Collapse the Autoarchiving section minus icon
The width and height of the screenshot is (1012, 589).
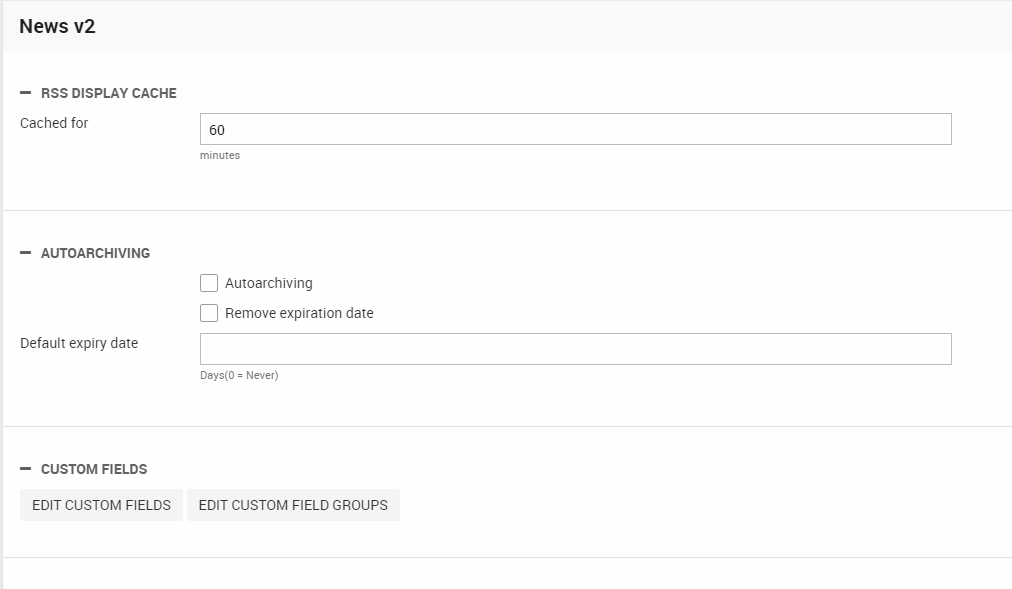[26, 253]
